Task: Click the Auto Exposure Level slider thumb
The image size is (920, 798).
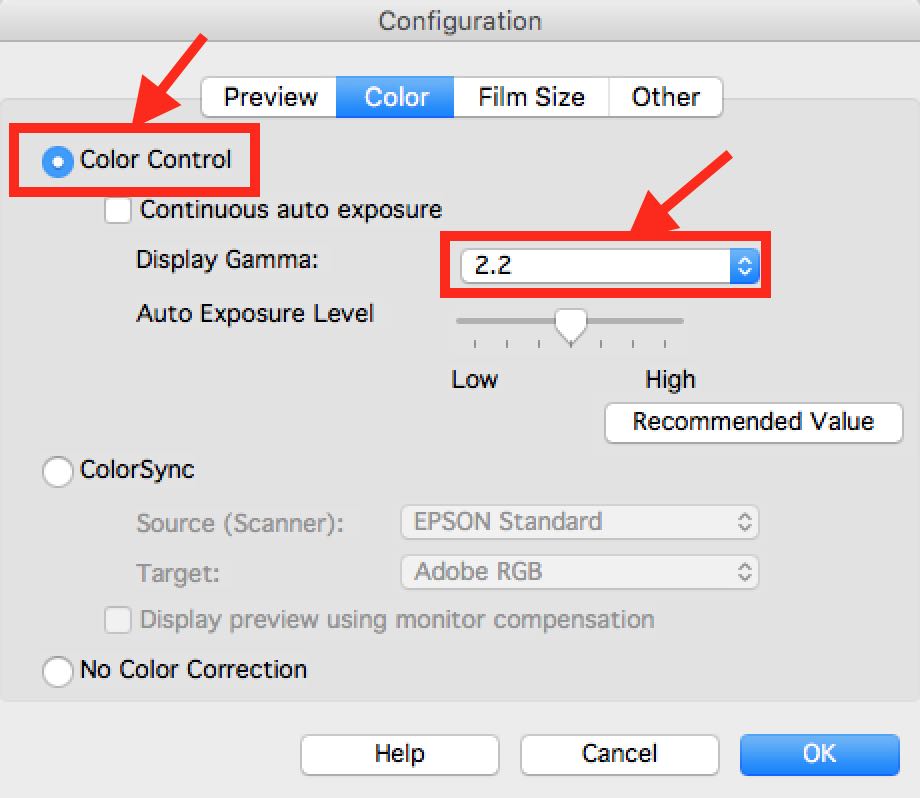Action: click(571, 325)
